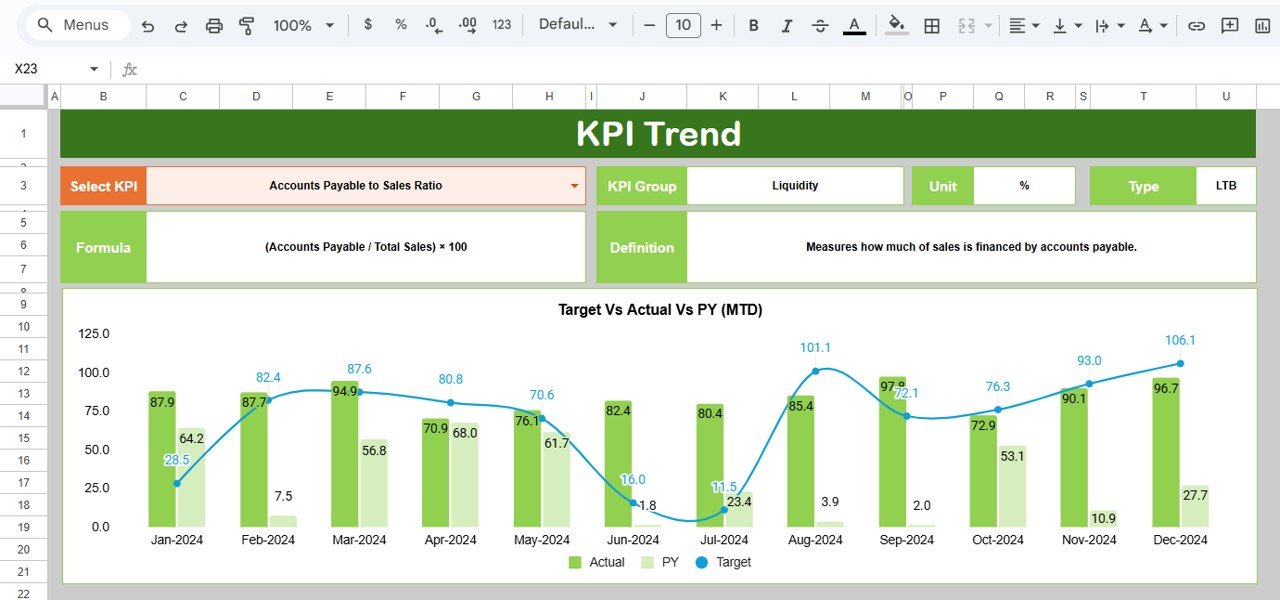The image size is (1280, 600).
Task: Redo the last action
Action: pyautogui.click(x=181, y=25)
